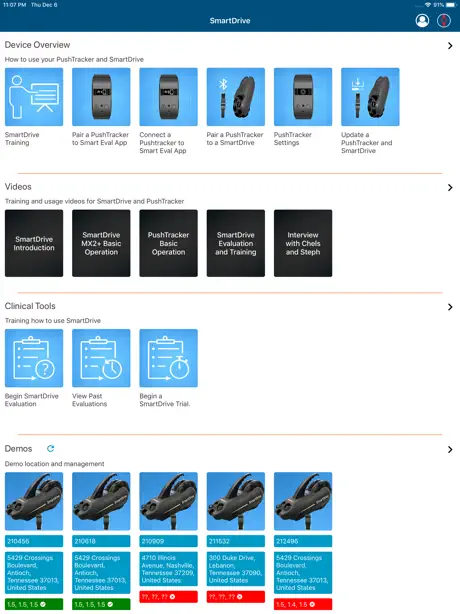Screen dimensions: 460x614
Task: Play Interview with Chels and Steph video
Action: (303, 243)
